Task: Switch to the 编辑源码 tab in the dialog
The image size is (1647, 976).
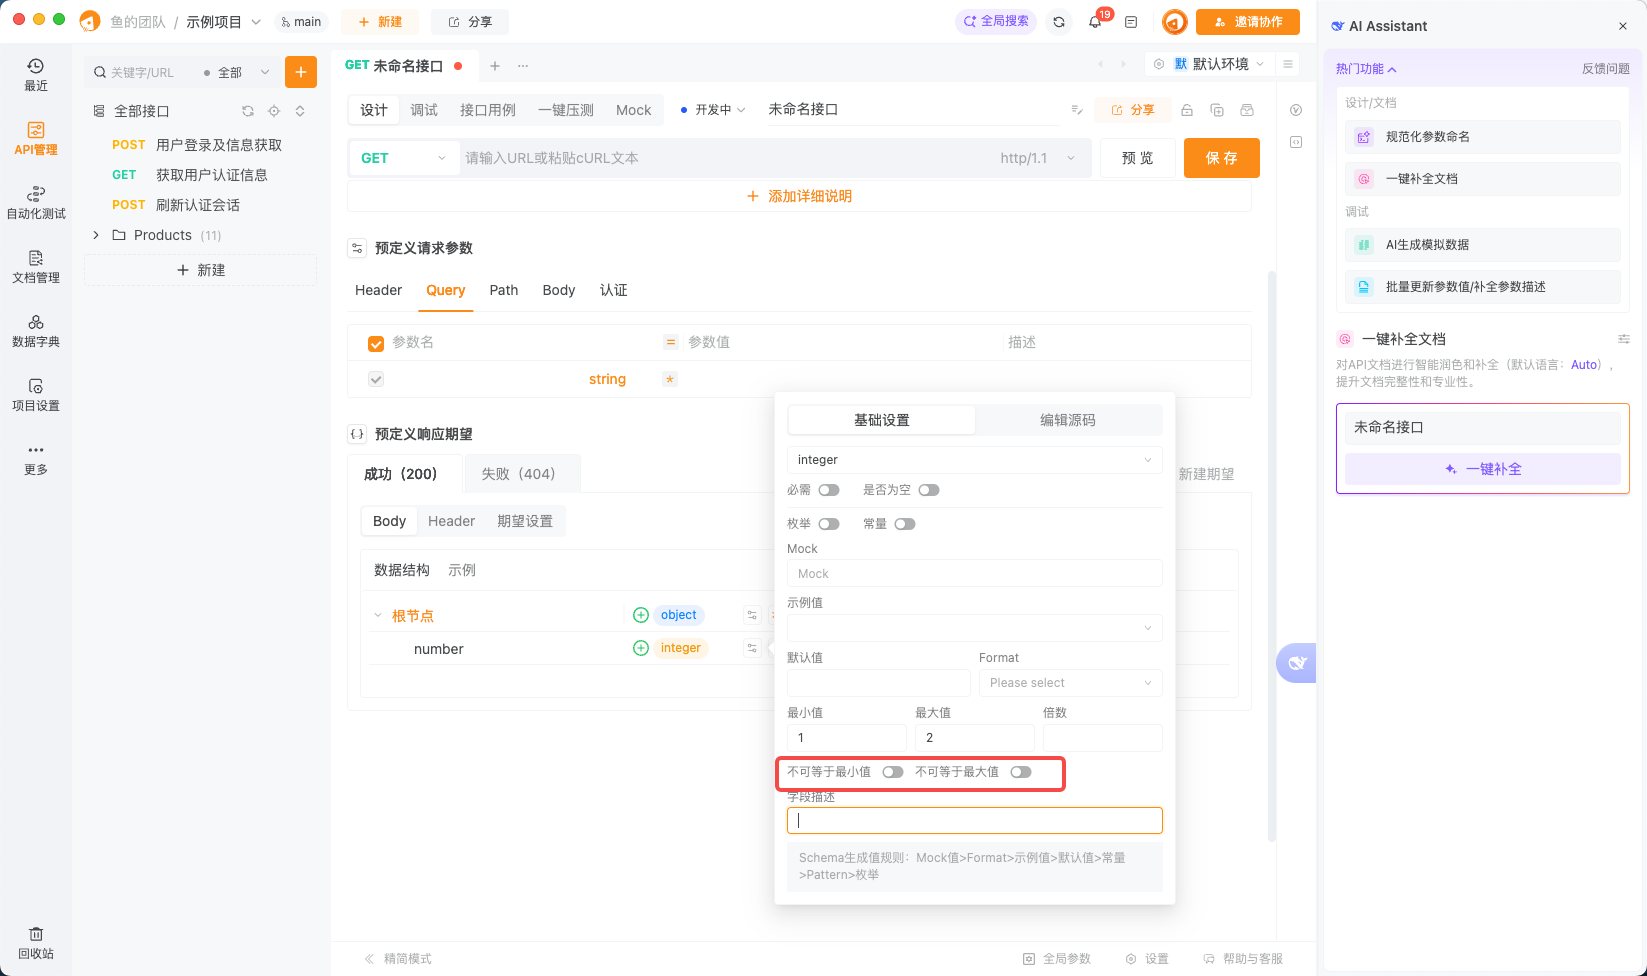Action: [1068, 420]
